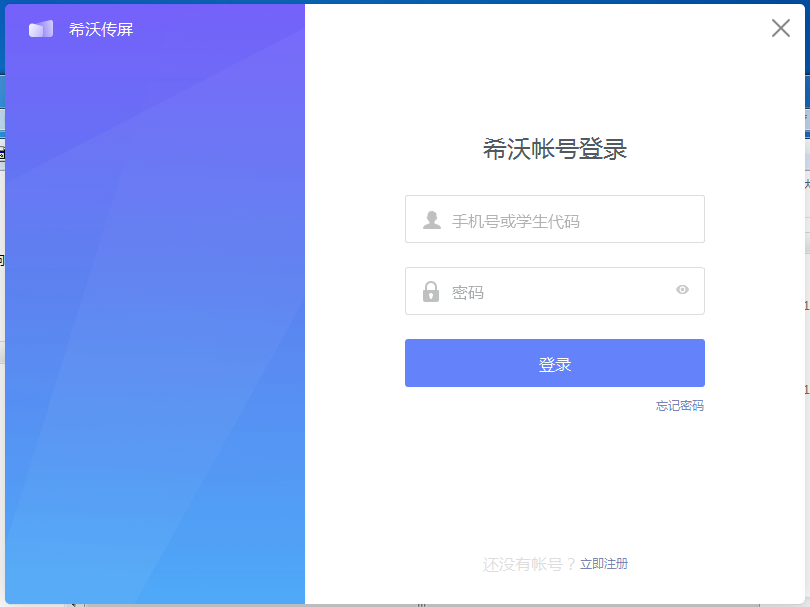
Task: Click the purple-blue gradient side panel
Action: (x=155, y=310)
